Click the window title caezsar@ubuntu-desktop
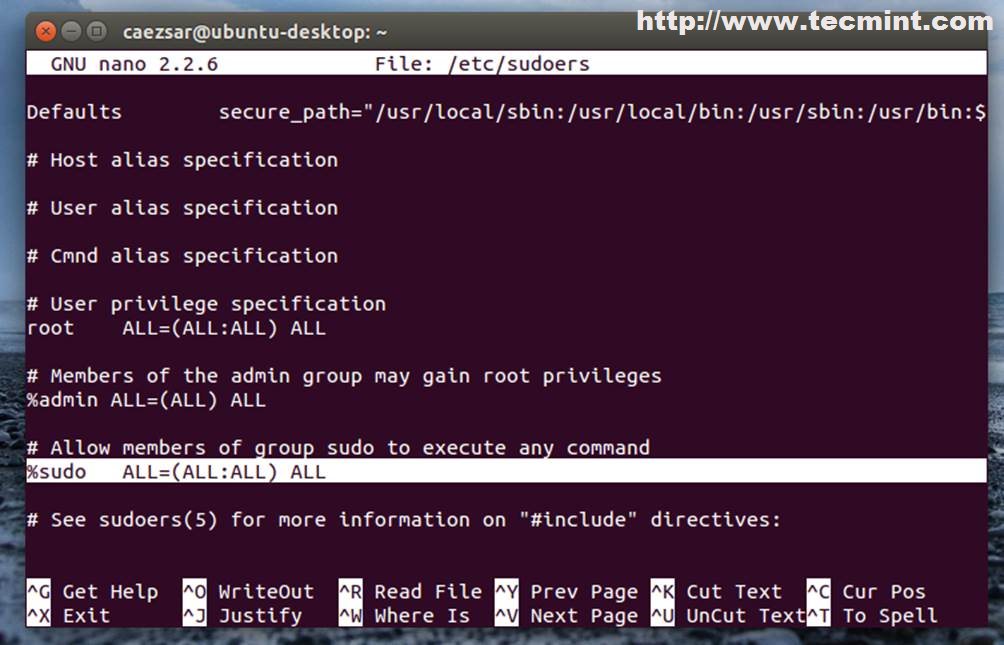The width and height of the screenshot is (1004, 645). tap(255, 31)
